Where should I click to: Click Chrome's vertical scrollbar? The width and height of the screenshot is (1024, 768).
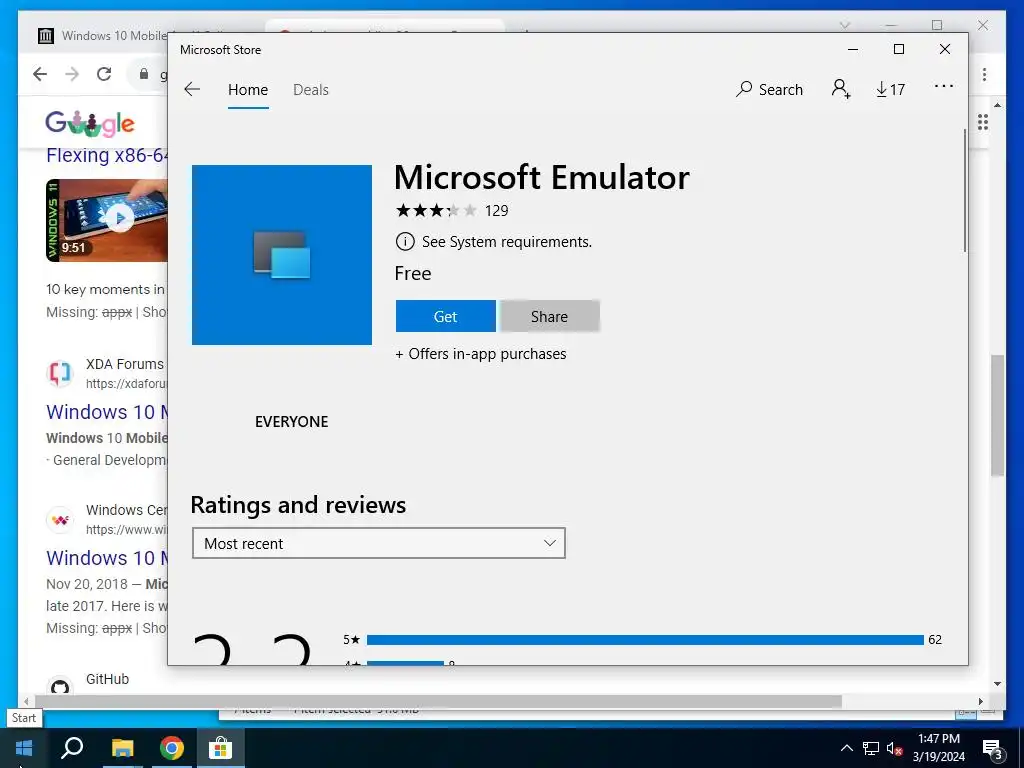point(997,415)
